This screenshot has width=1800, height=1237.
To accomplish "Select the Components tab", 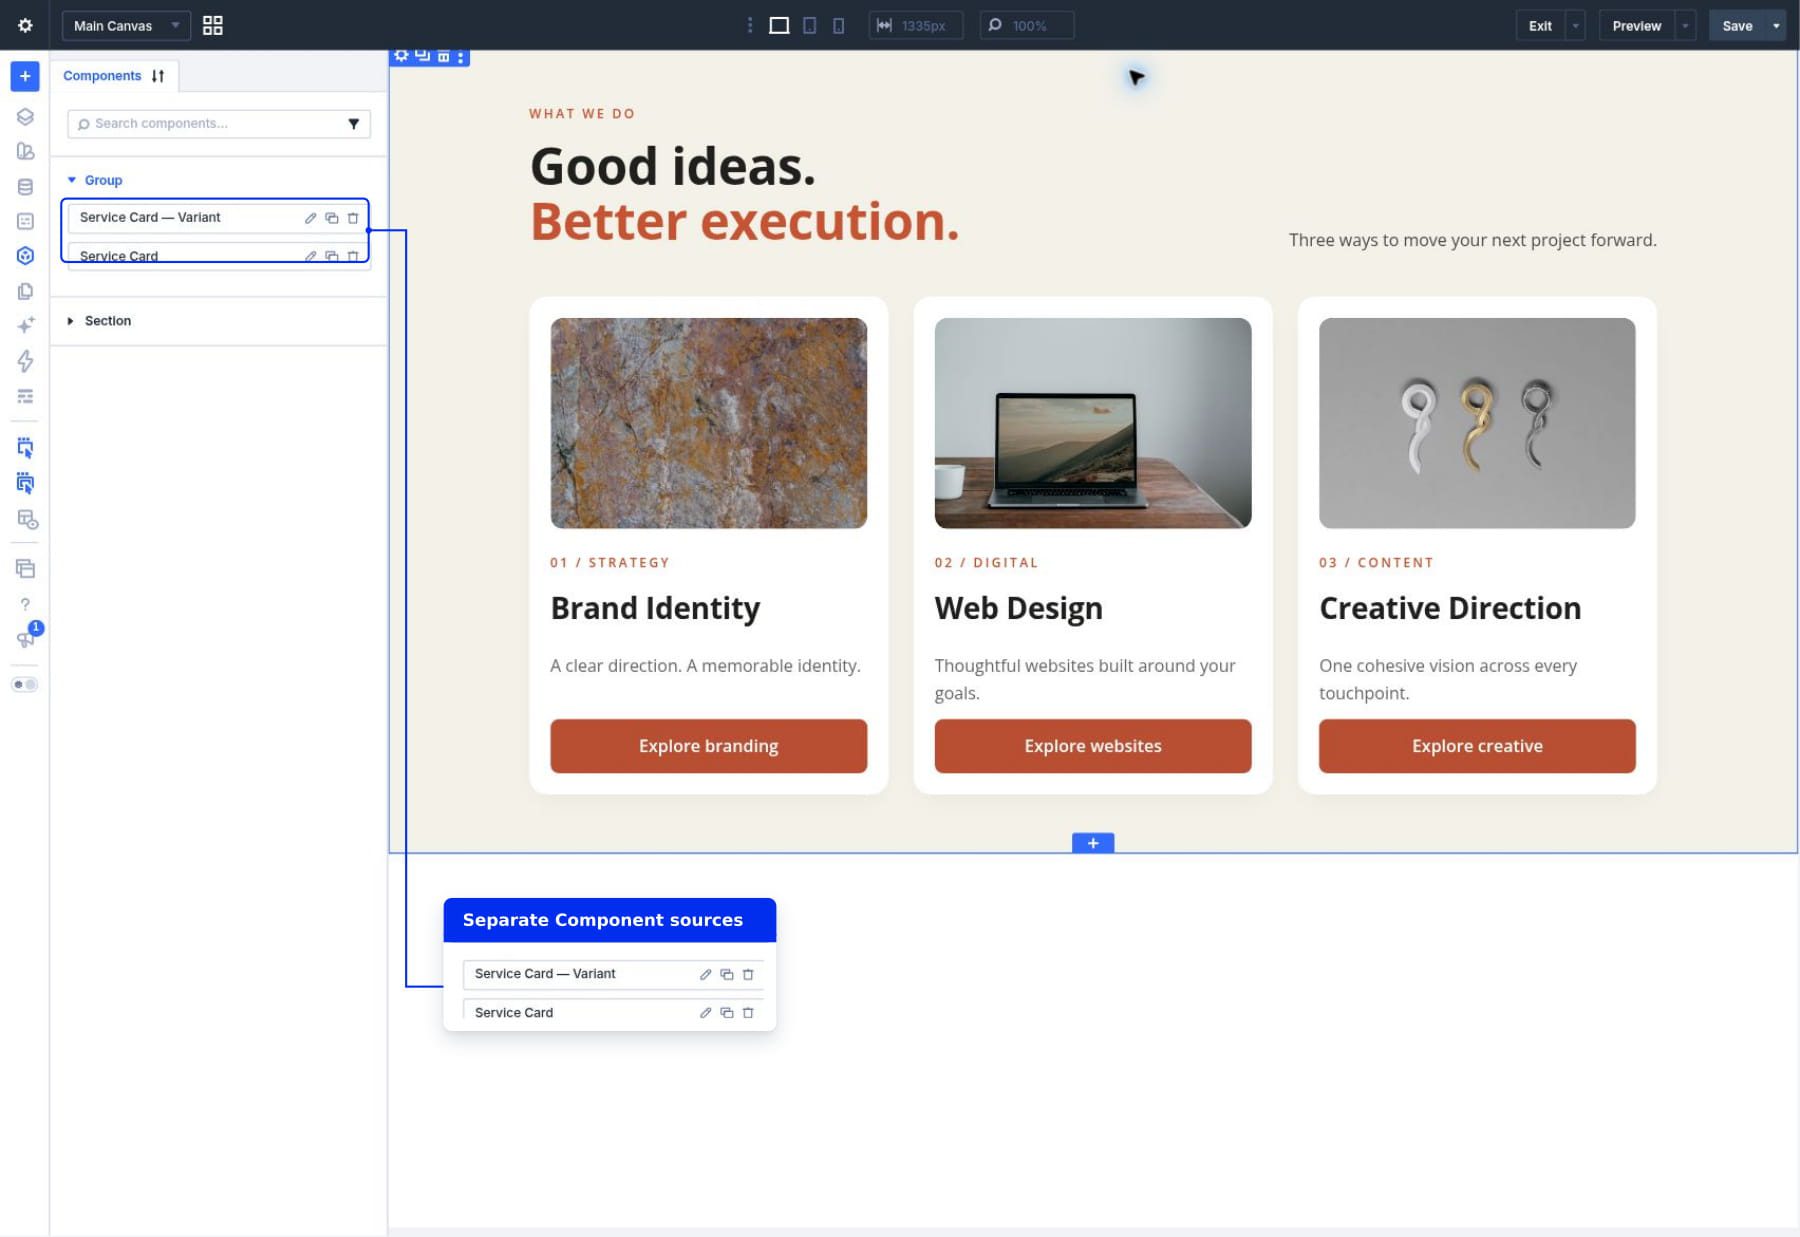I will pos(114,76).
